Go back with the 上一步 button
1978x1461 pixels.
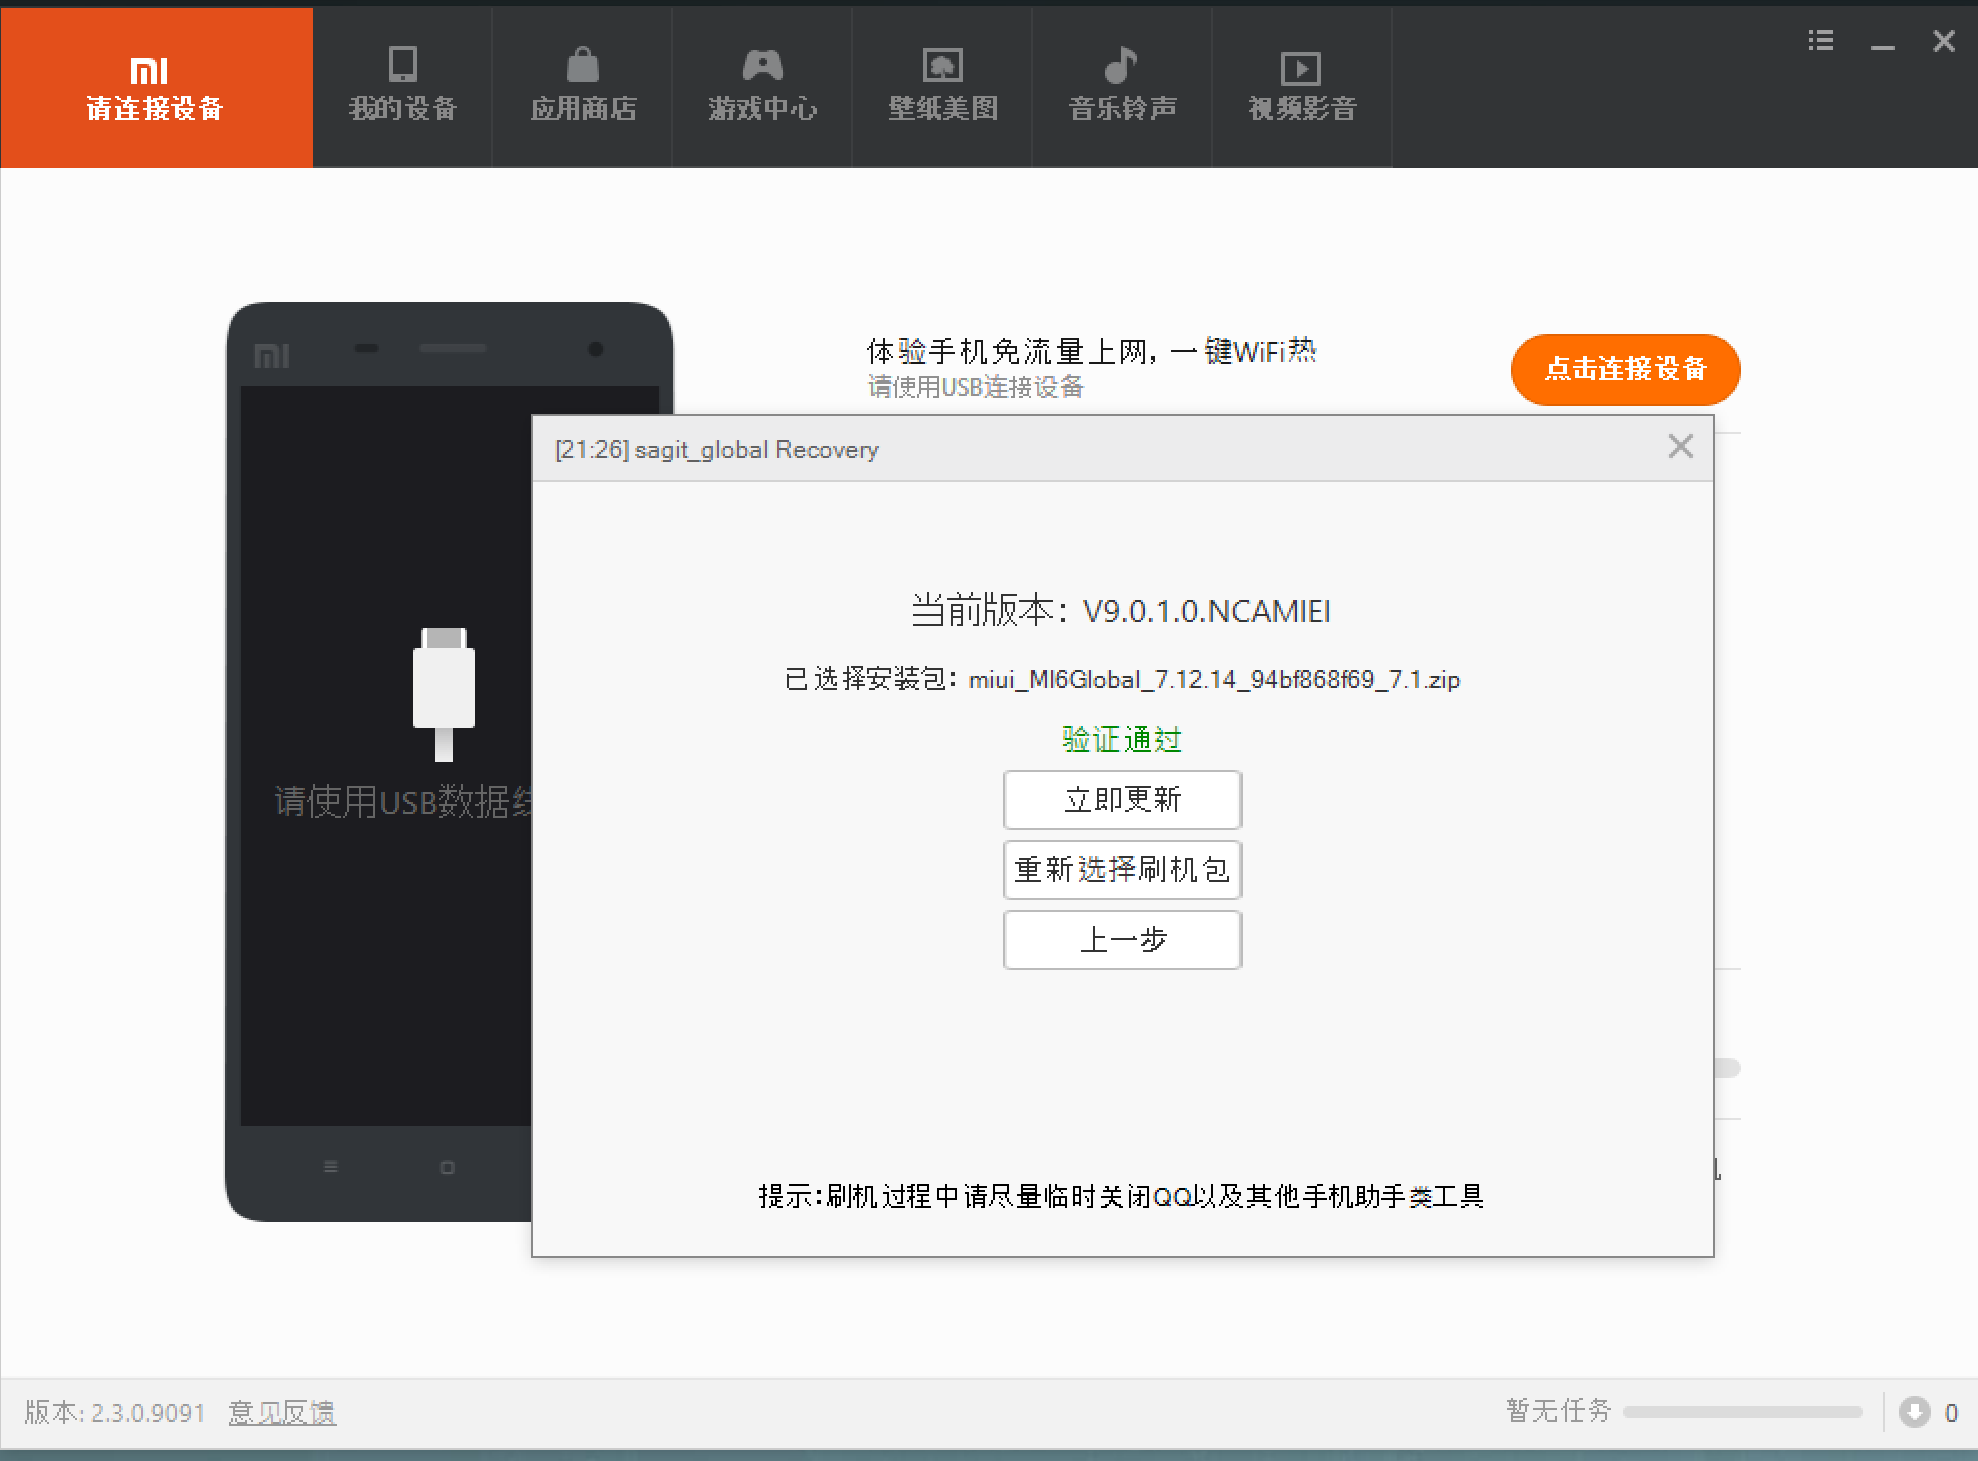coord(1122,939)
